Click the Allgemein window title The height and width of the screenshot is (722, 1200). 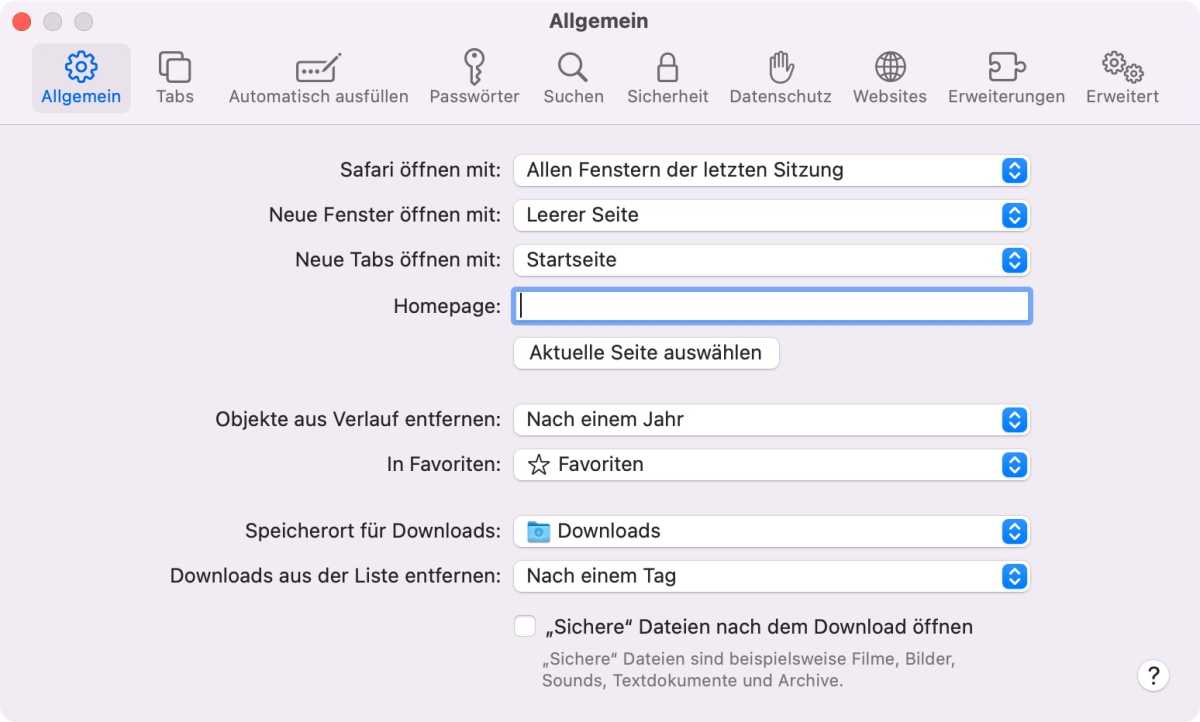[x=599, y=21]
